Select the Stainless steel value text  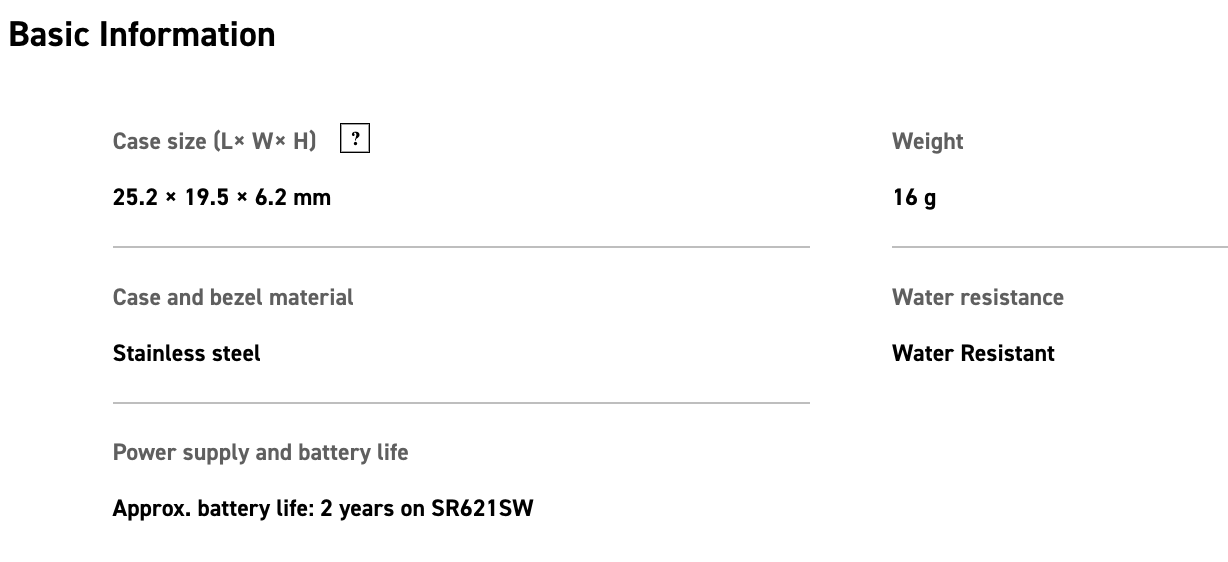click(187, 353)
